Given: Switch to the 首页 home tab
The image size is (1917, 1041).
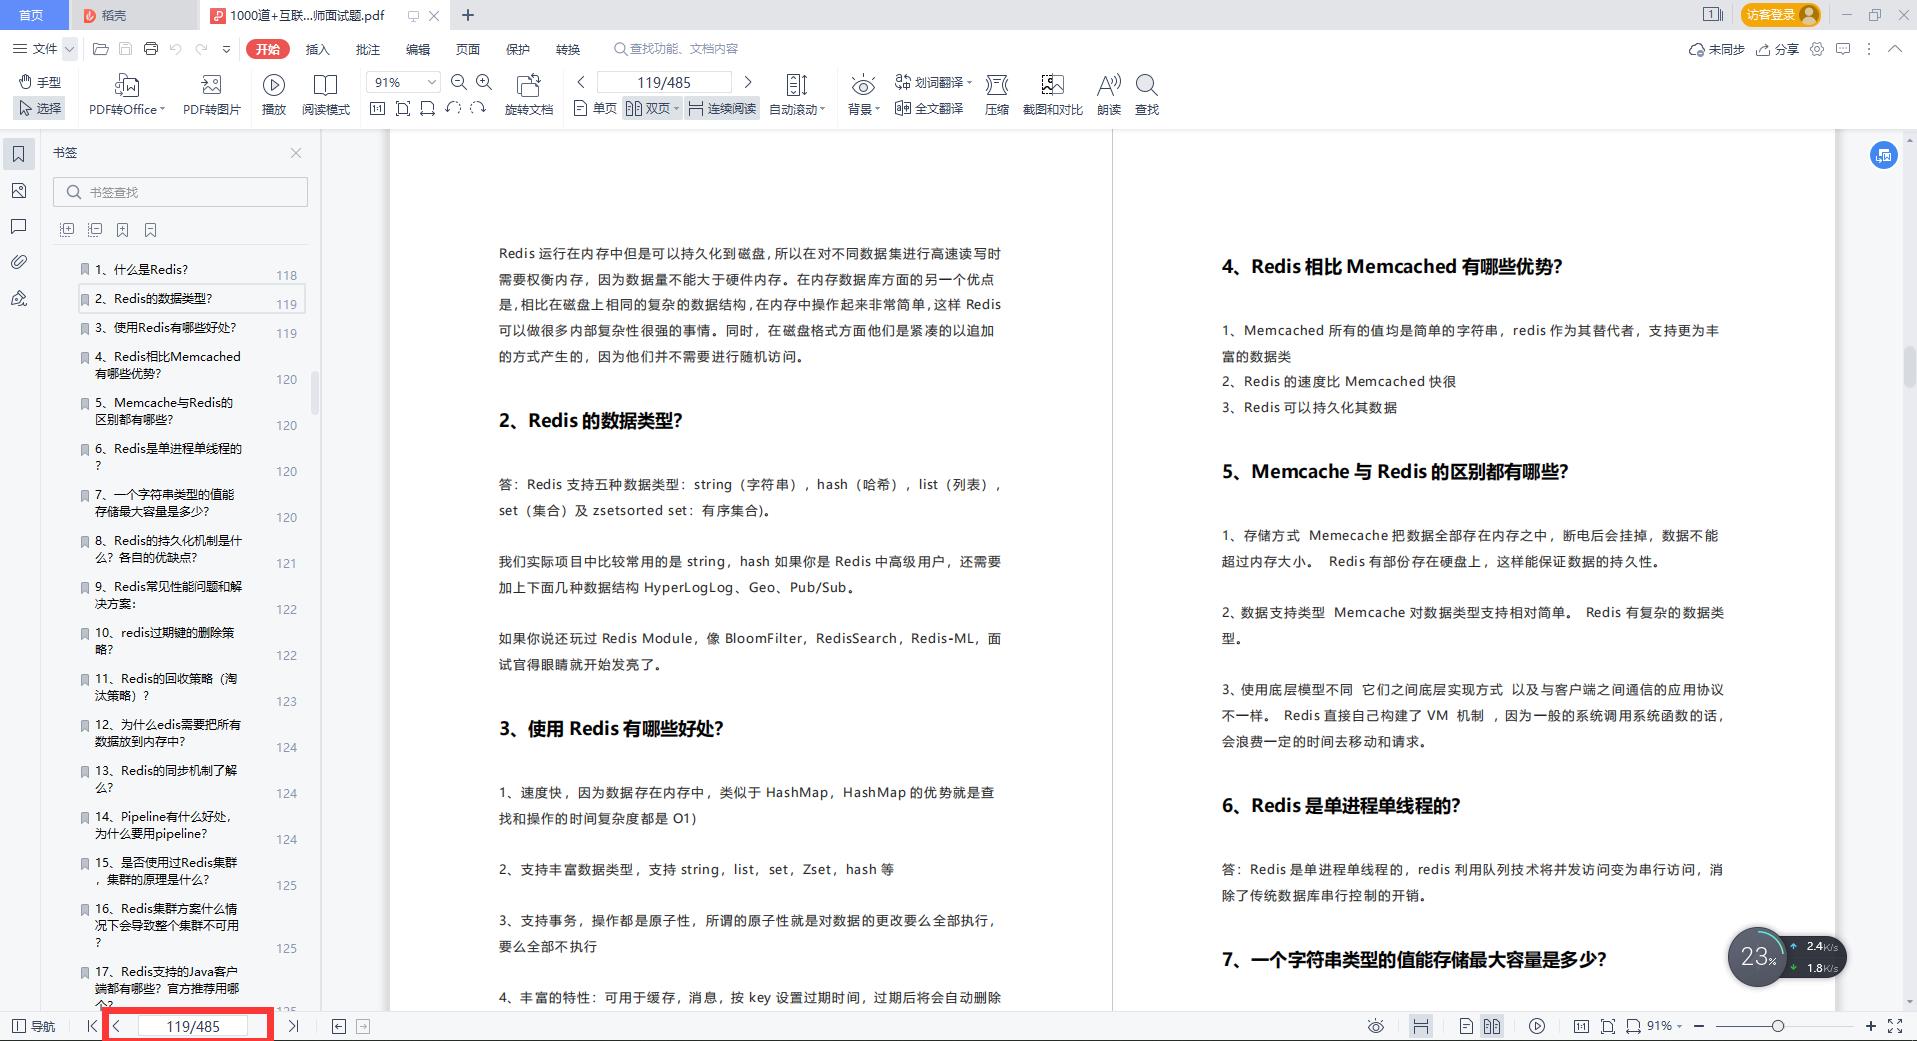Looking at the screenshot, I should [x=32, y=15].
